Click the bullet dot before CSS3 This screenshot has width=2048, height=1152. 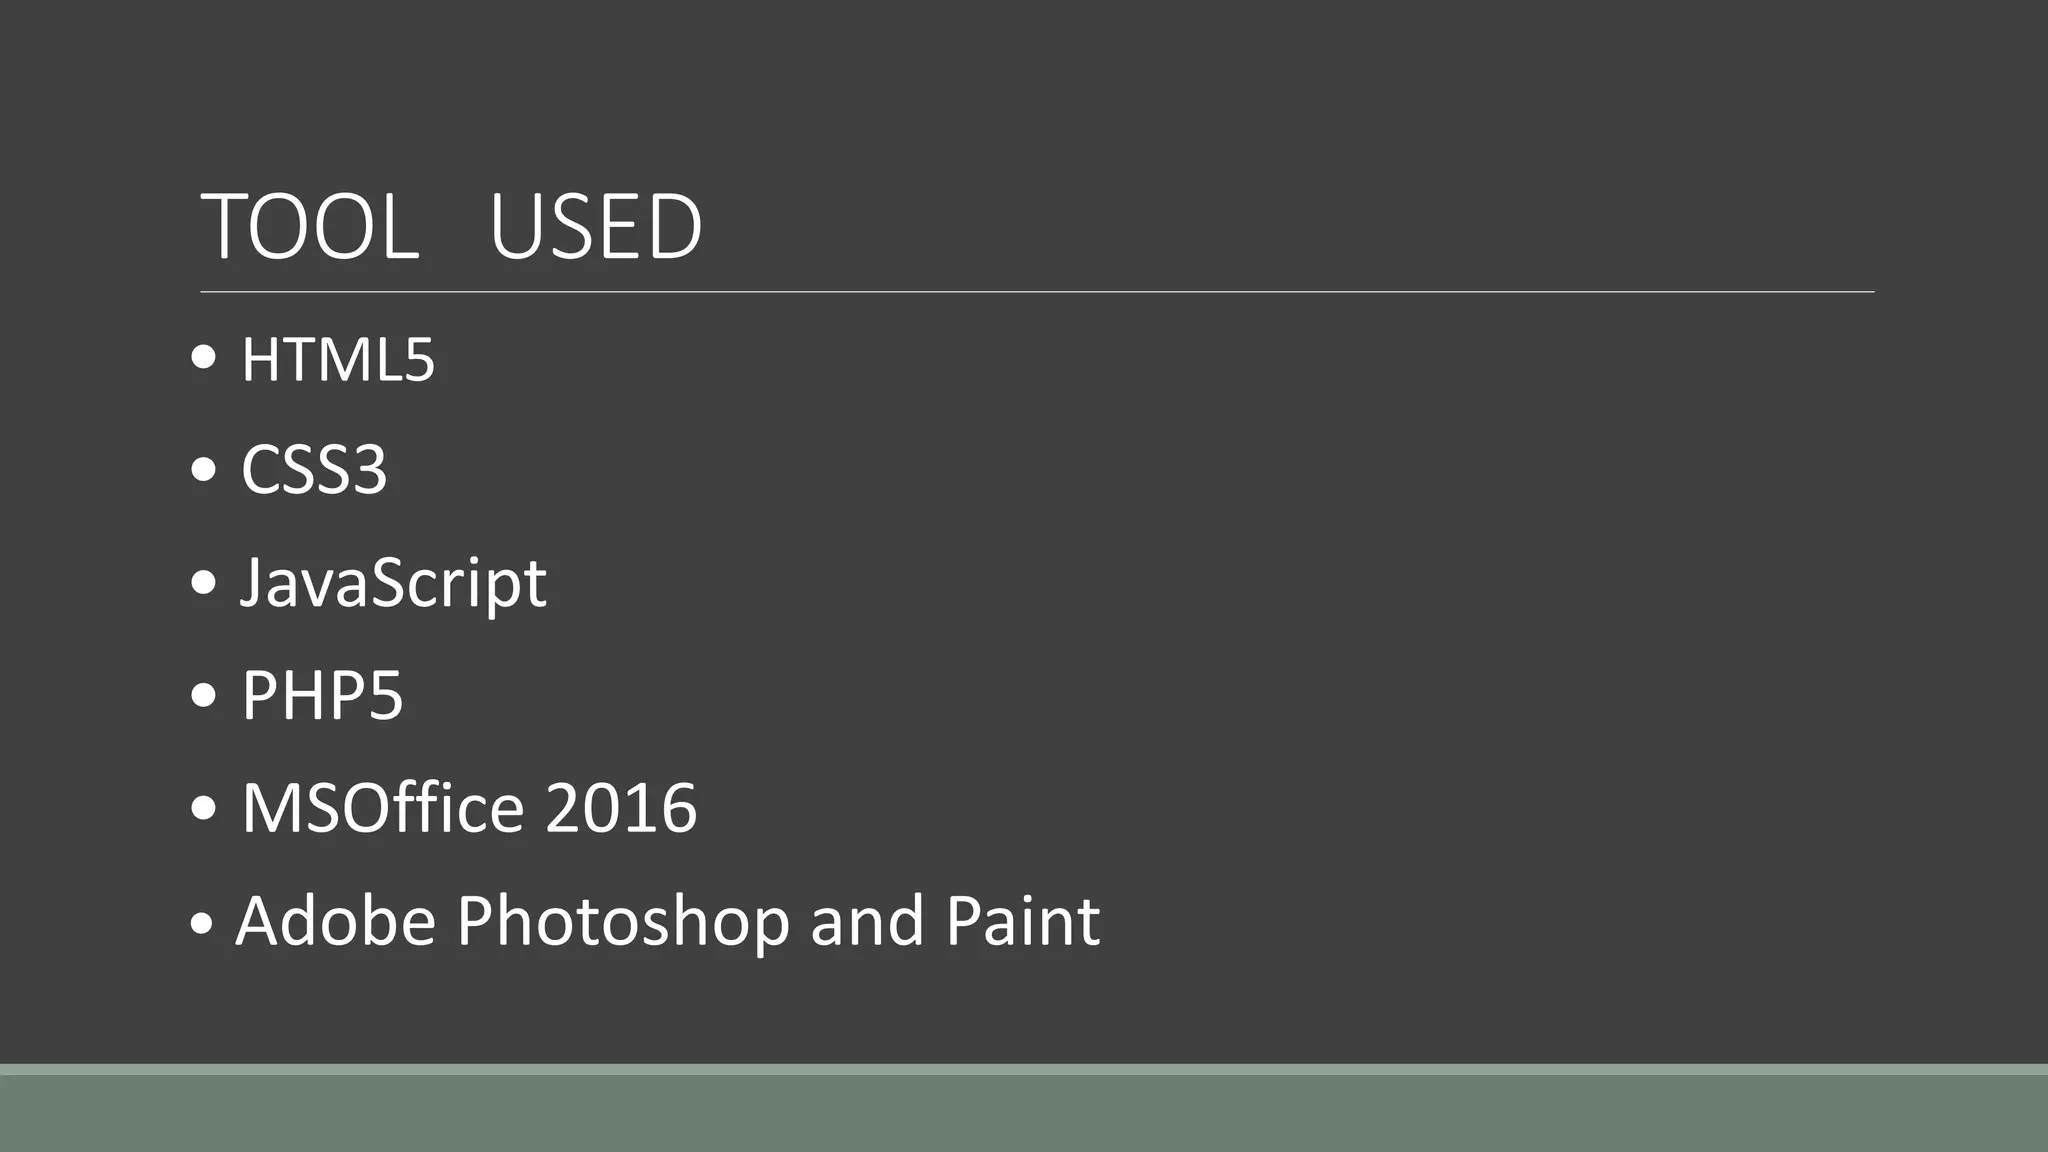[x=203, y=469]
